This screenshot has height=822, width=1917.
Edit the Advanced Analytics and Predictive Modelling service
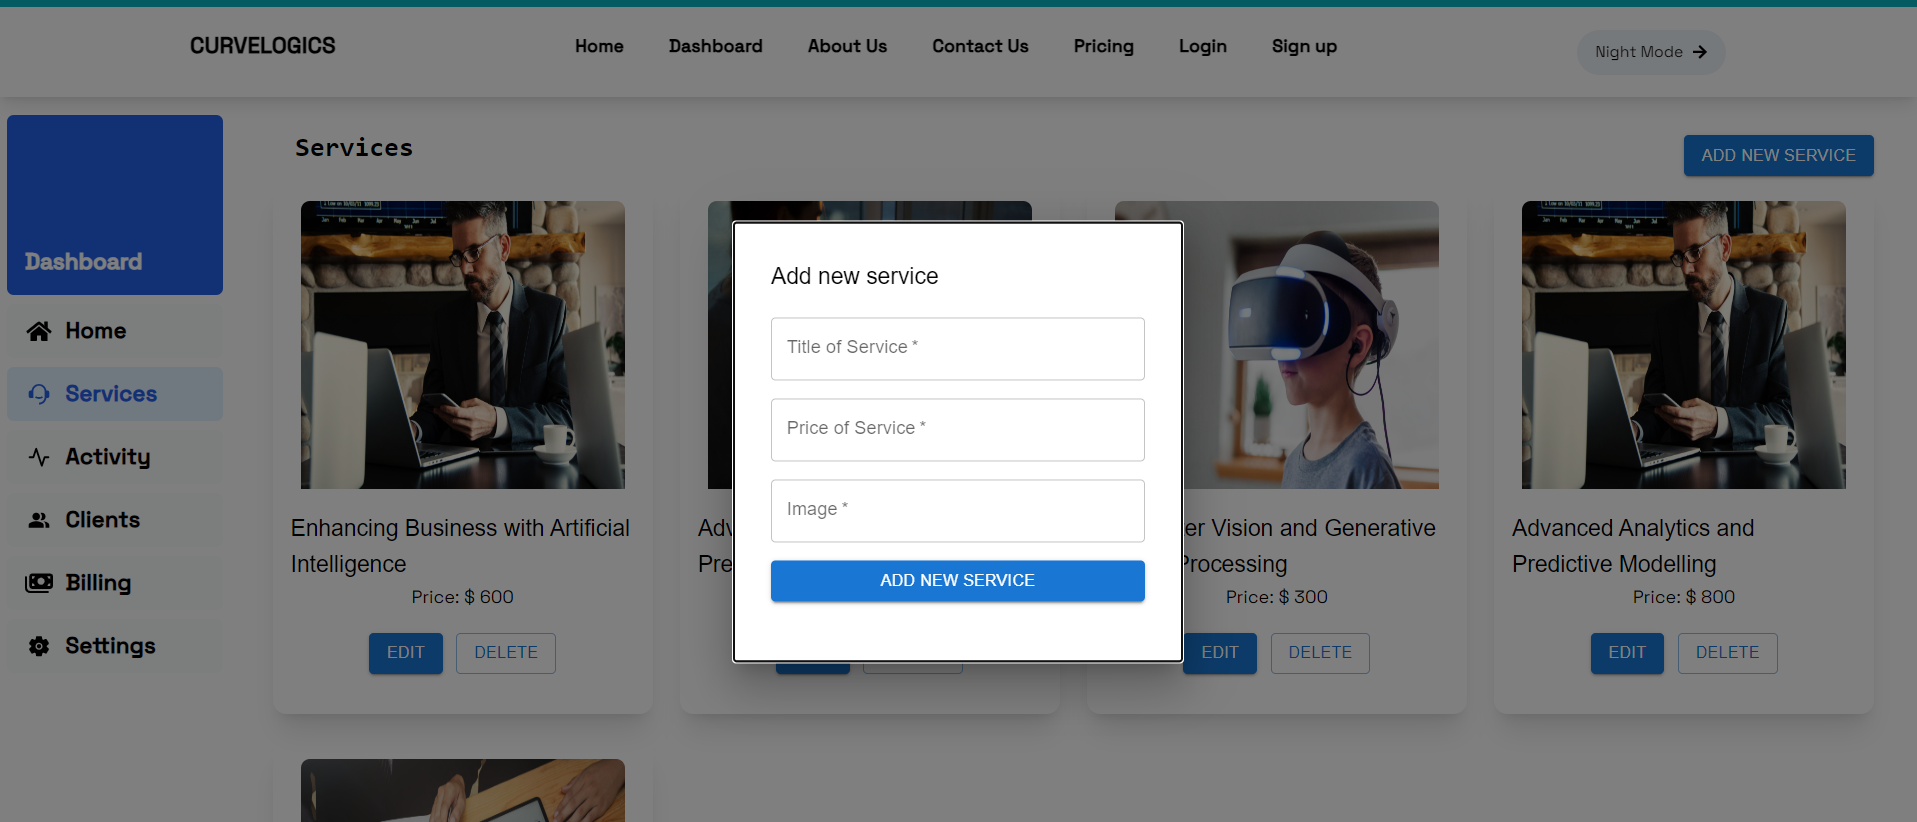tap(1627, 653)
